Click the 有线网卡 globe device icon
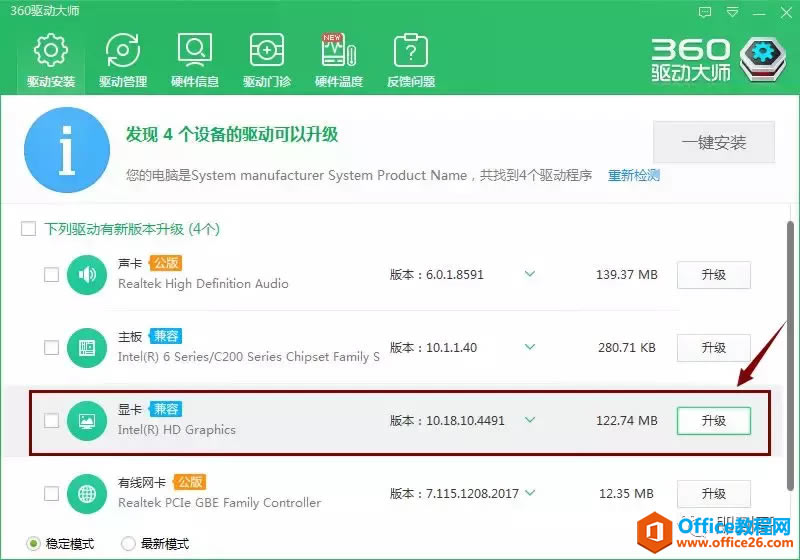Viewport: 800px width, 560px height. point(87,494)
